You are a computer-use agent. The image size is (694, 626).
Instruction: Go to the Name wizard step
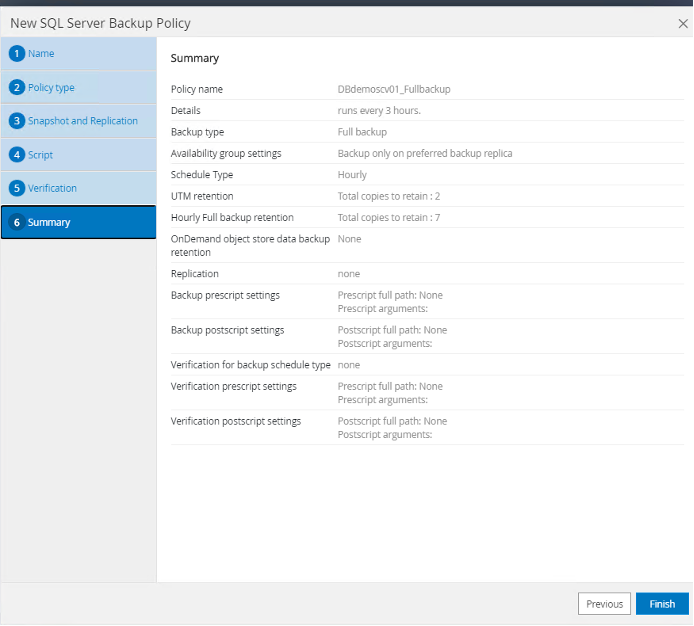tap(41, 53)
